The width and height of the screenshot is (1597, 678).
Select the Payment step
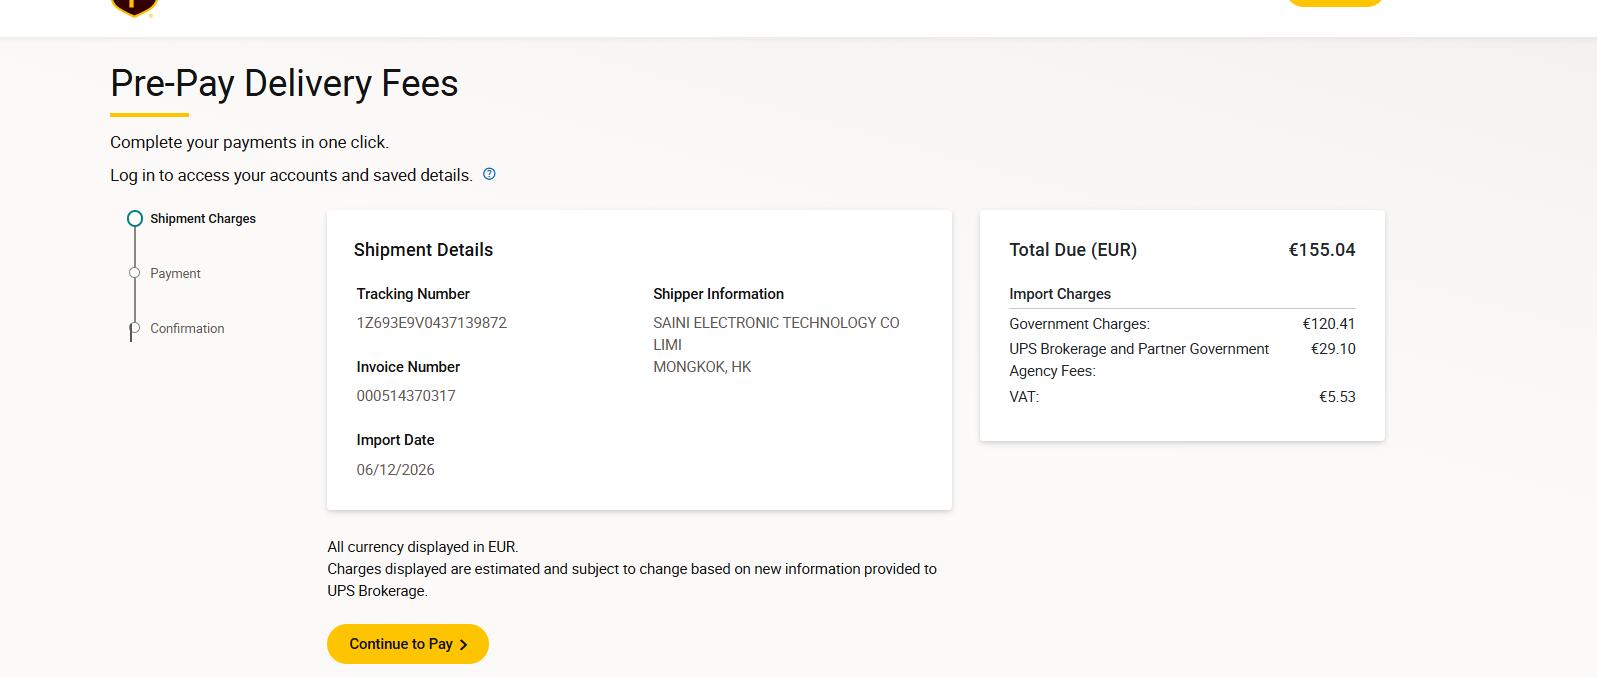pyautogui.click(x=175, y=274)
